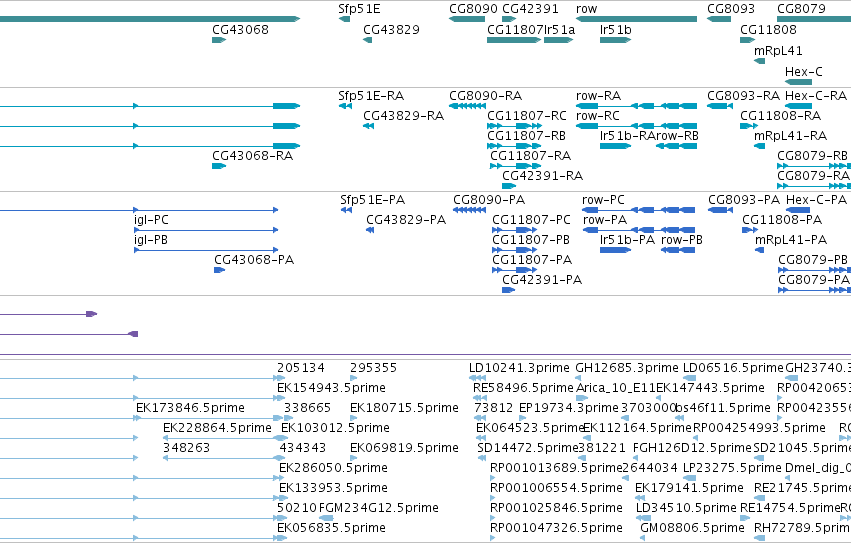Click the CG8090-RA transcript label
Screen dimensions: 851x543
click(x=485, y=96)
